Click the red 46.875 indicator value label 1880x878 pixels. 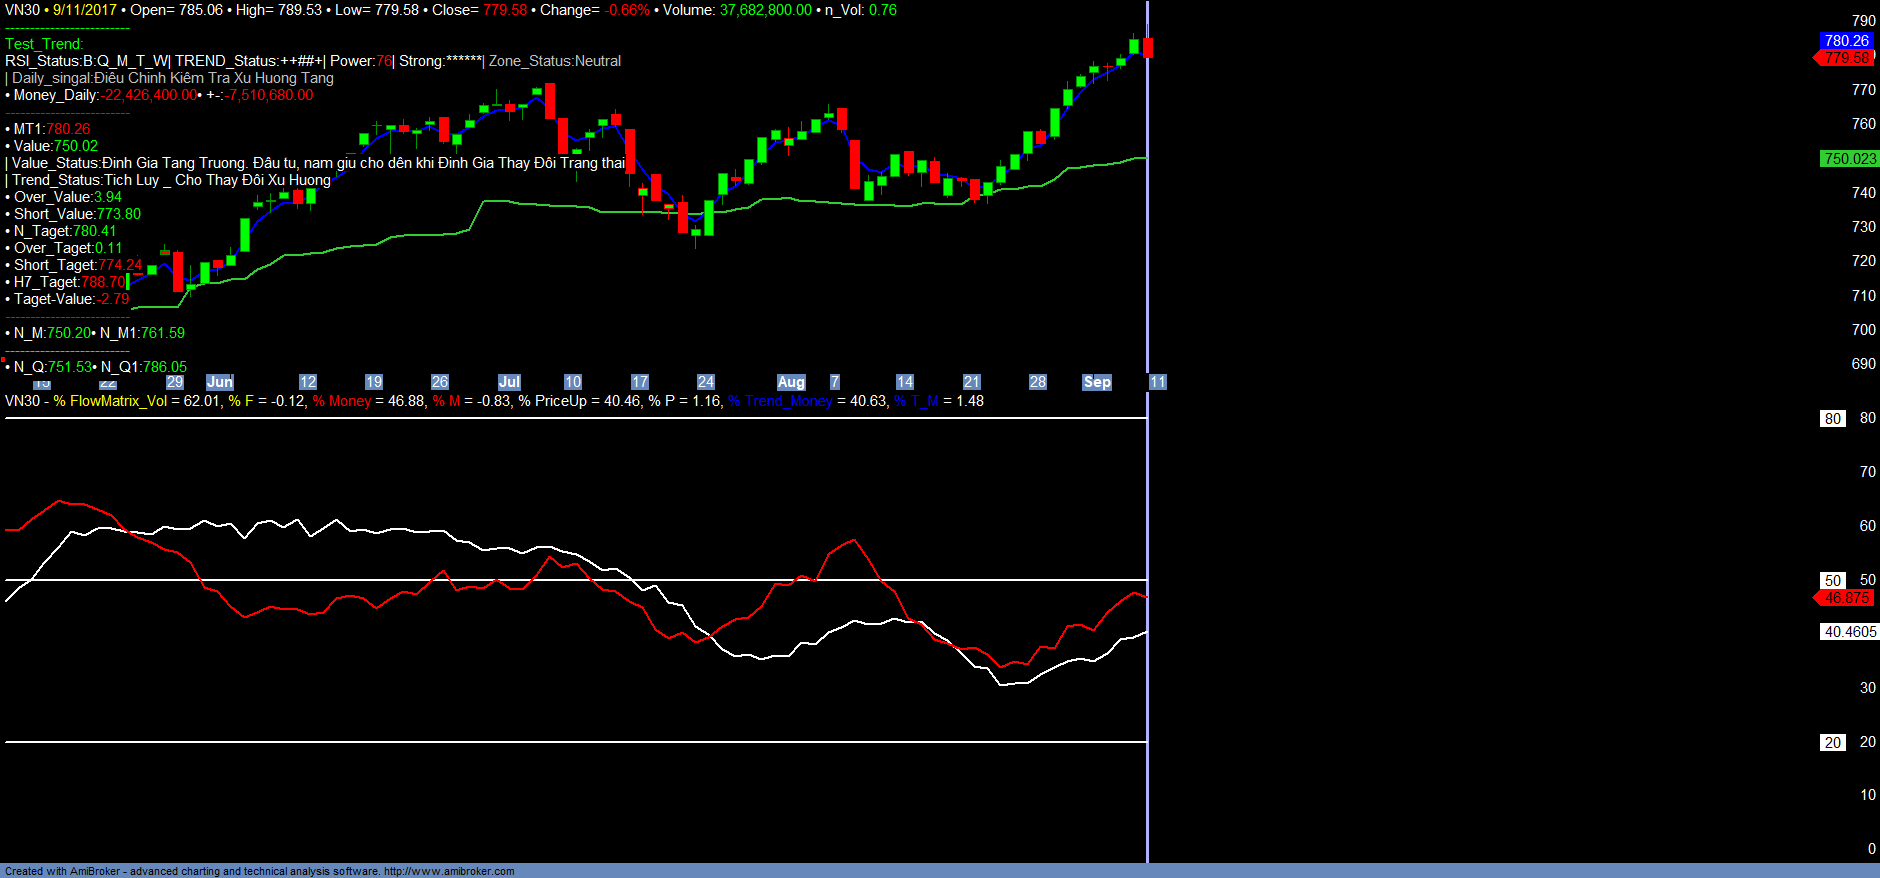click(x=1846, y=598)
